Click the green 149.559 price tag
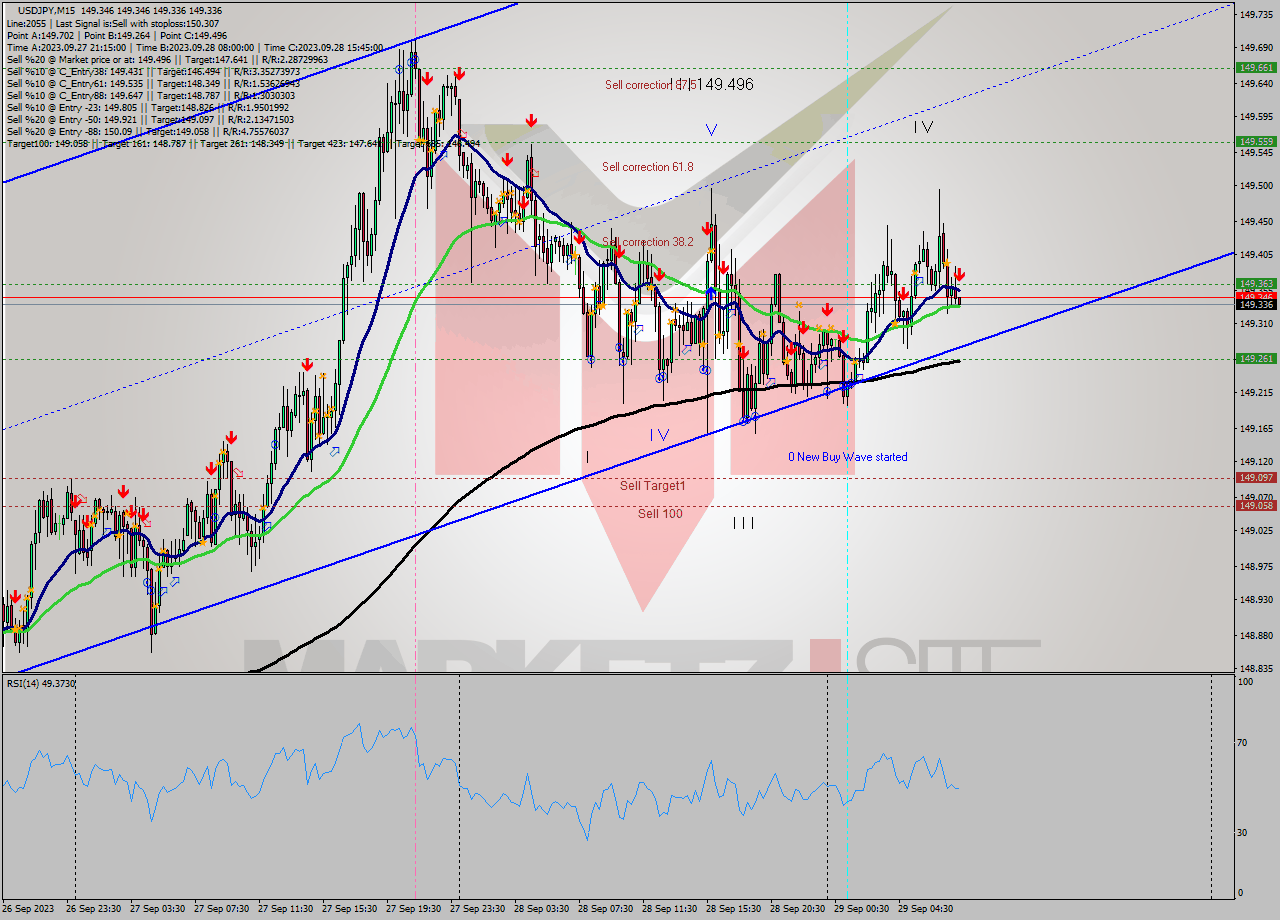 [1256, 142]
